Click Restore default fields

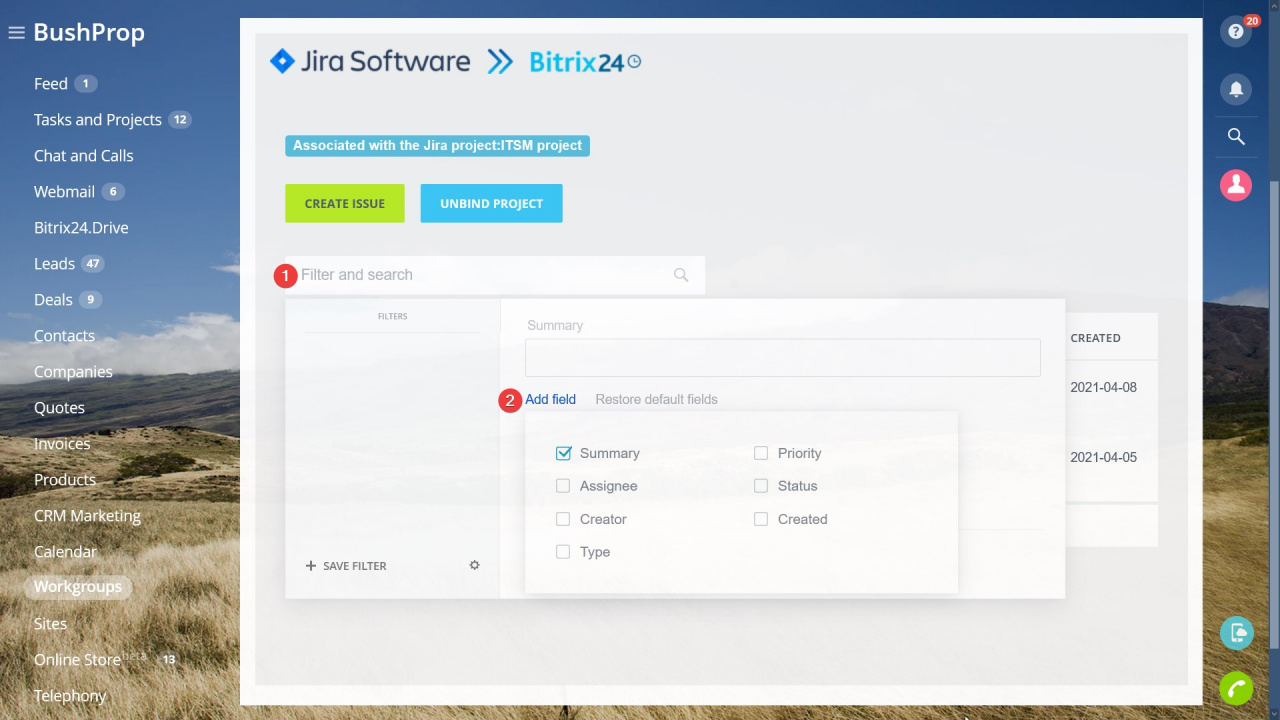[656, 399]
